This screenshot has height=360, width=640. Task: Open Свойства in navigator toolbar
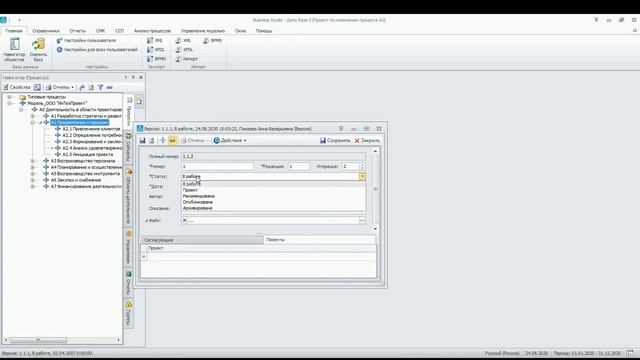point(17,87)
